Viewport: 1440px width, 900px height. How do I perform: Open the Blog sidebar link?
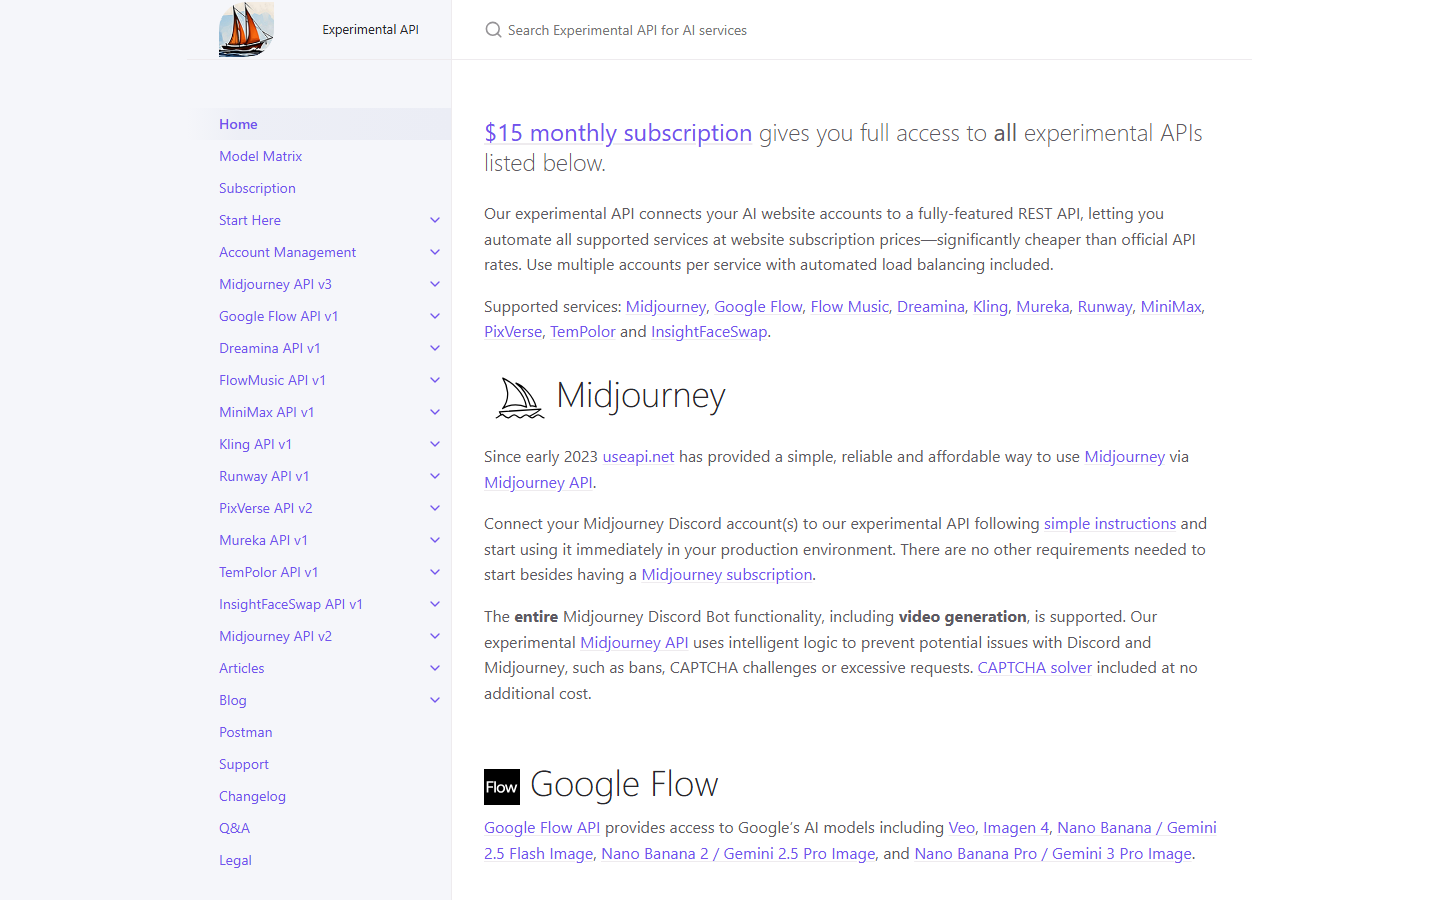233,700
